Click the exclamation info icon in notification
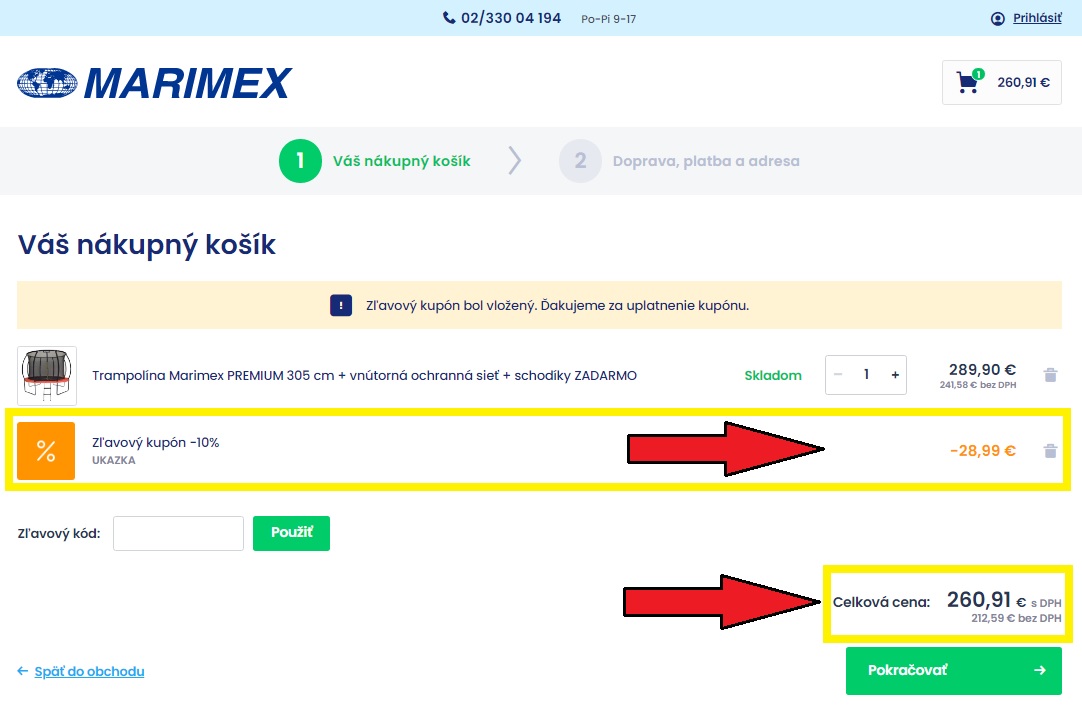The image size is (1082, 711). 341,305
